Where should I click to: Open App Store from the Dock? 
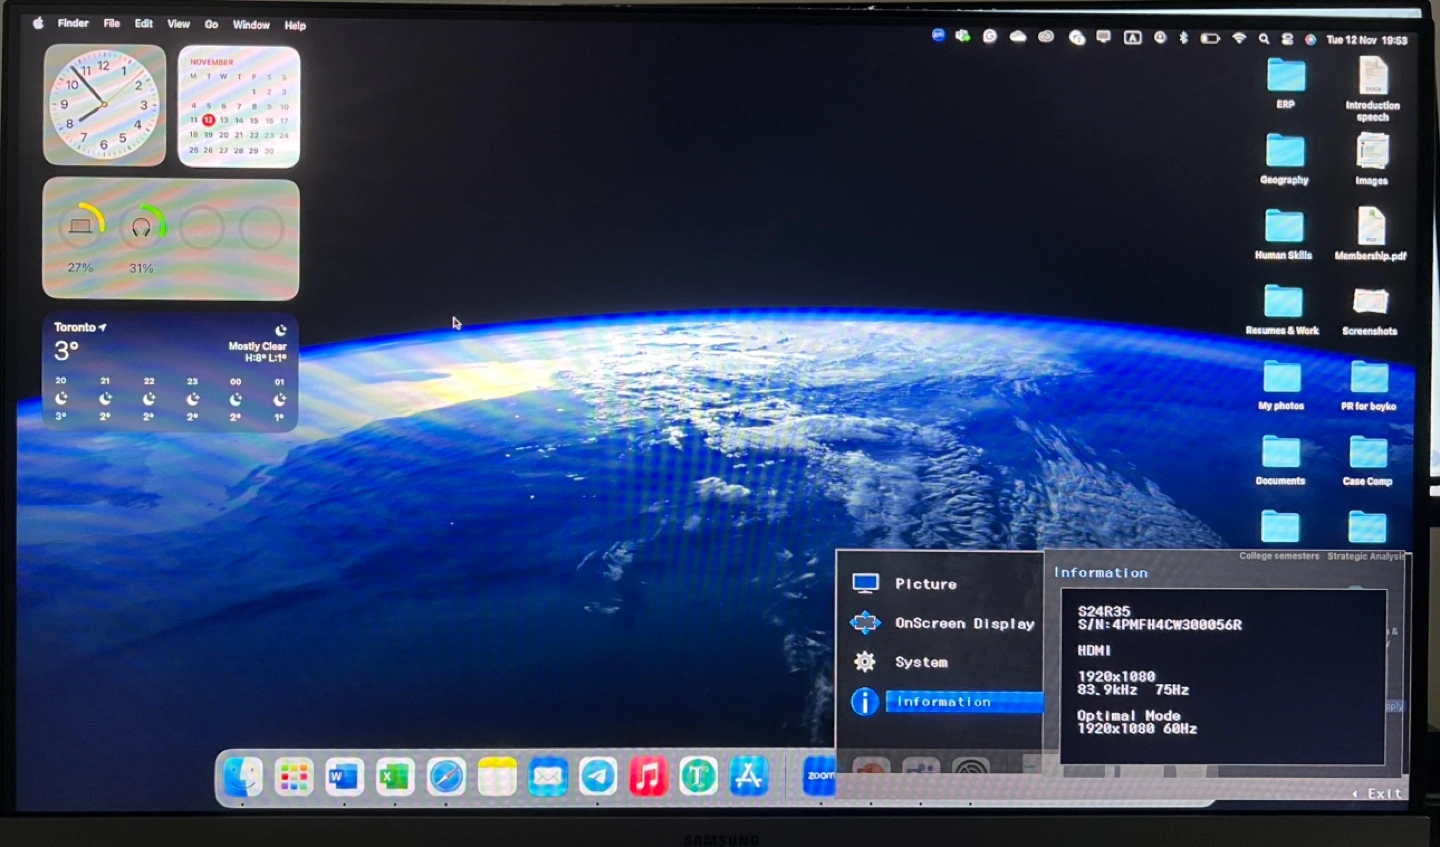(x=748, y=777)
